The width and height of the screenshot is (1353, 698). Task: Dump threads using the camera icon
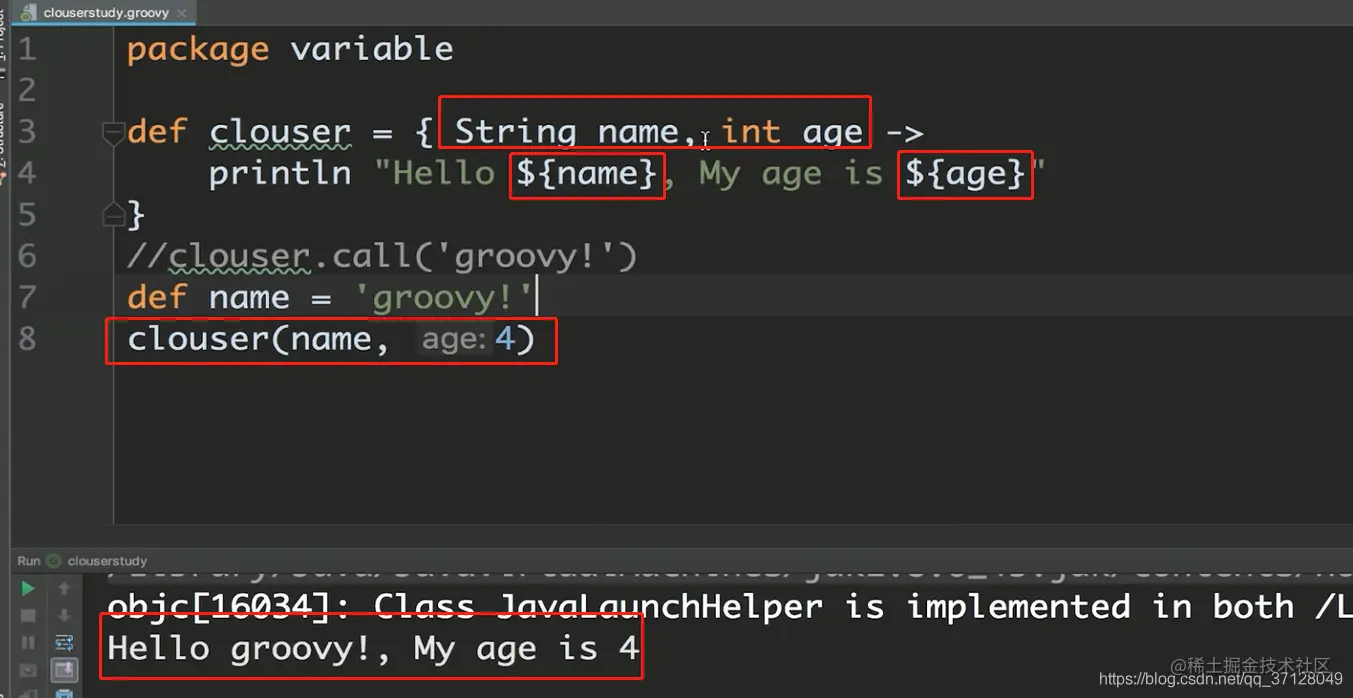click(28, 670)
